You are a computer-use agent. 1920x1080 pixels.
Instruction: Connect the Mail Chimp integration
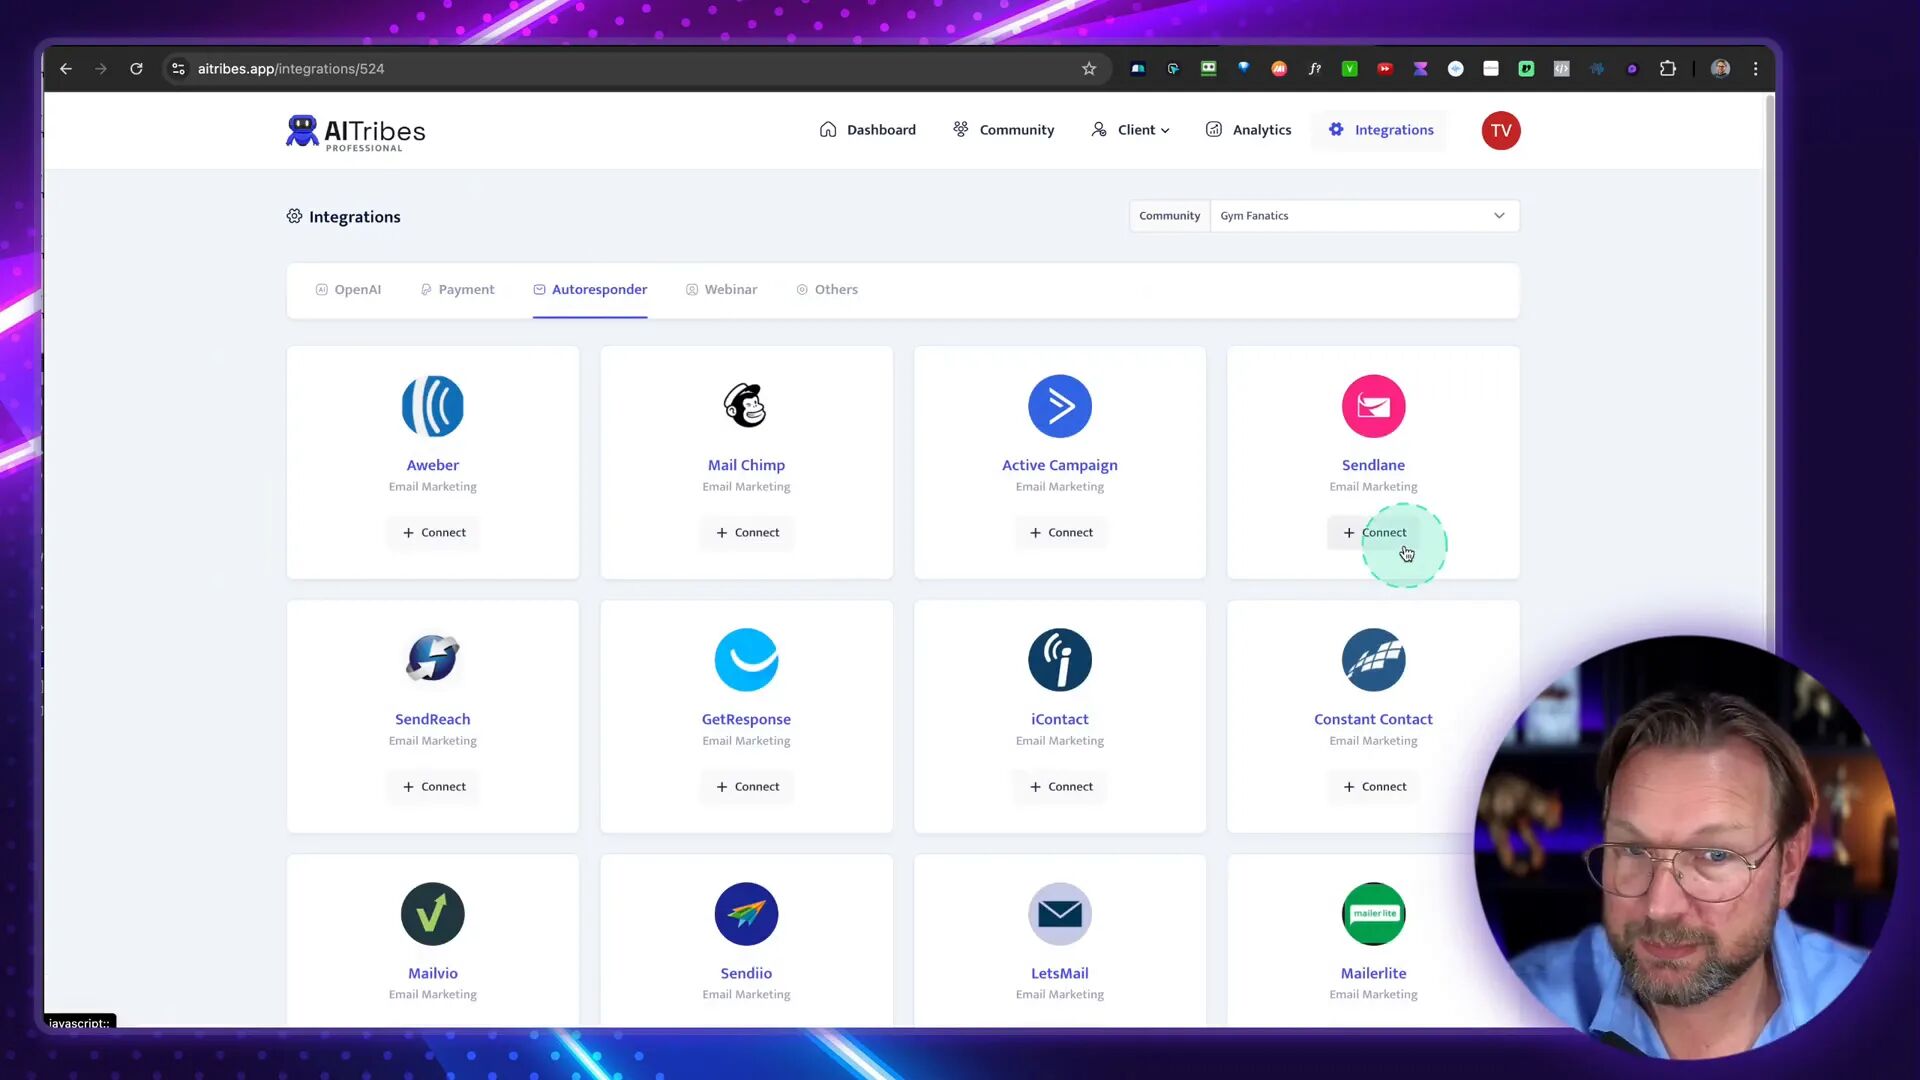[x=747, y=533]
